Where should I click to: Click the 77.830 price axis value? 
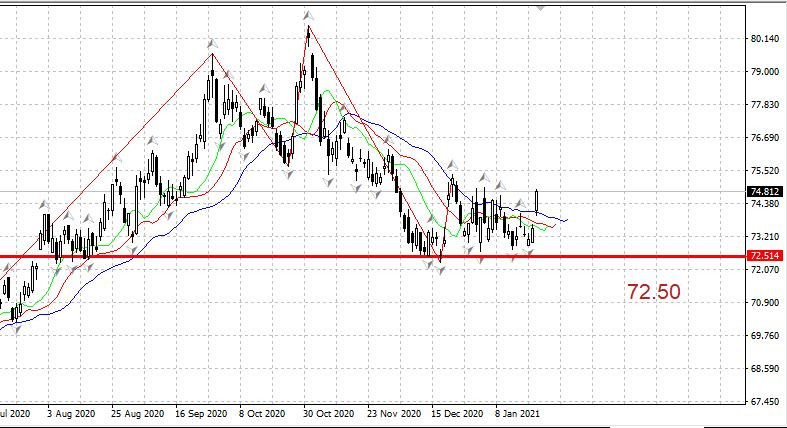click(765, 105)
